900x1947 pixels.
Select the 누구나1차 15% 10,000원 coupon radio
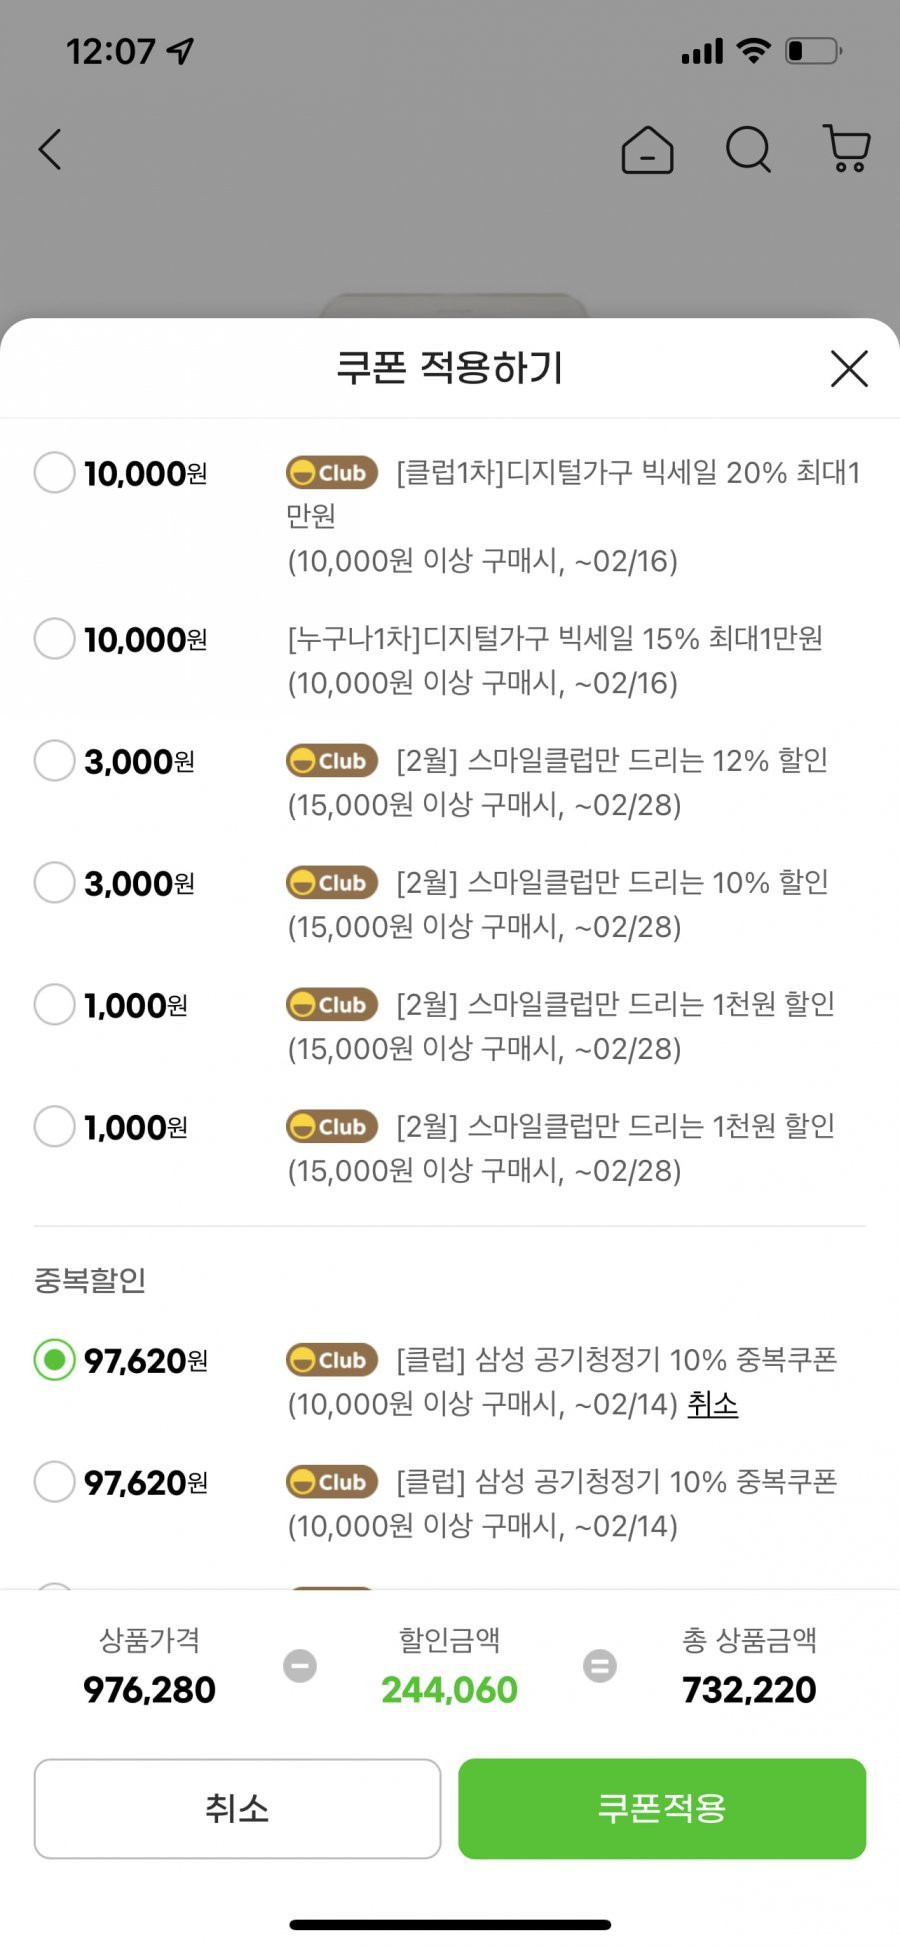54,638
